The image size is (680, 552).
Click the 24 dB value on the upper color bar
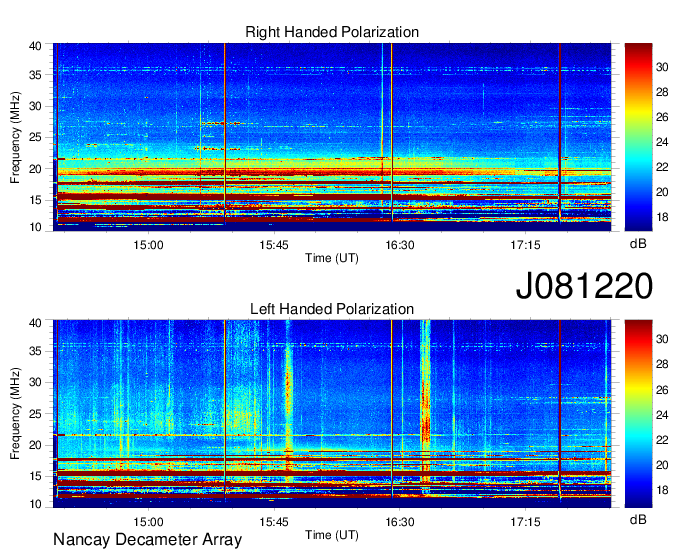pyautogui.click(x=662, y=142)
